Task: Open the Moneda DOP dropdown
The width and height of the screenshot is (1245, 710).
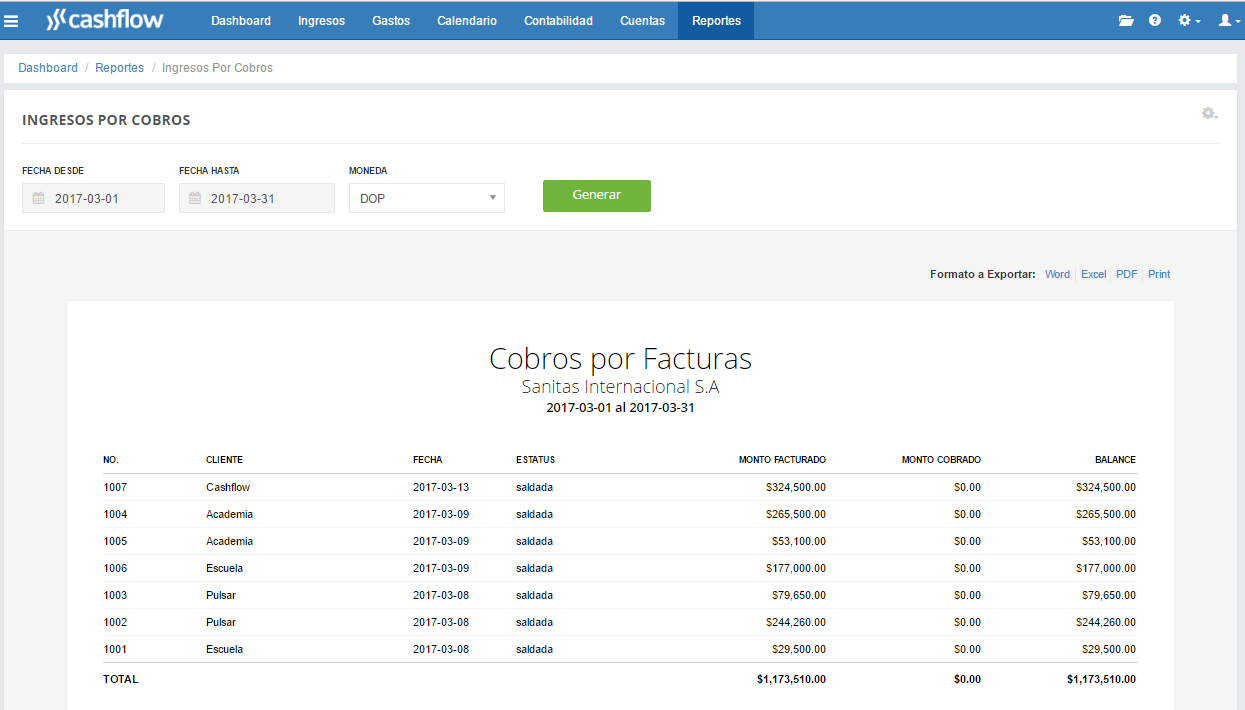Action: coord(427,198)
